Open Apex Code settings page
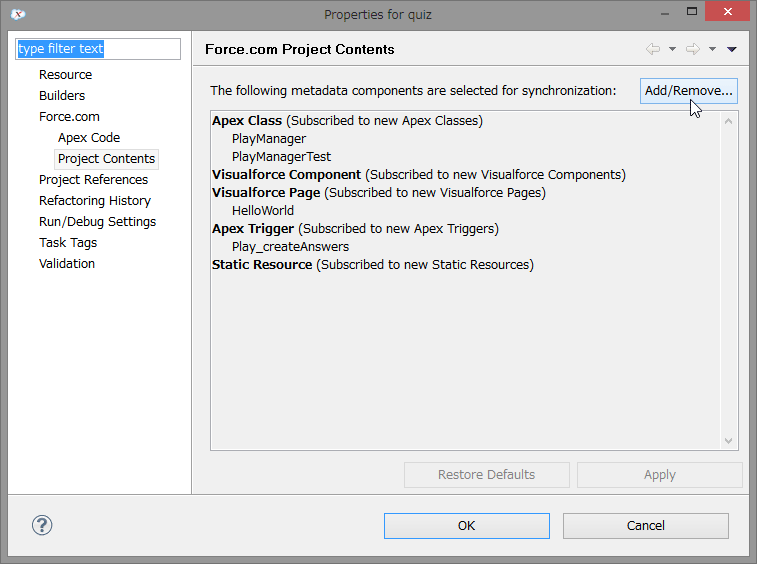 click(x=89, y=138)
